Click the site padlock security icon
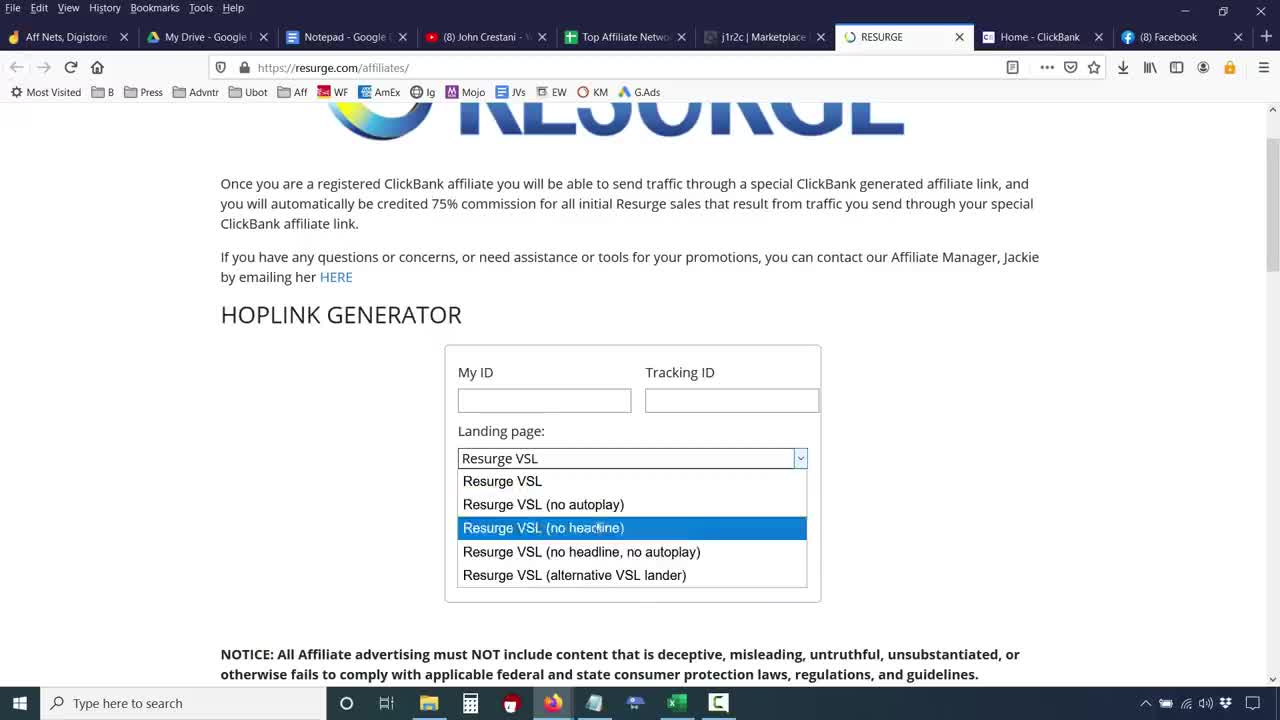This screenshot has height=720, width=1280. (x=244, y=67)
